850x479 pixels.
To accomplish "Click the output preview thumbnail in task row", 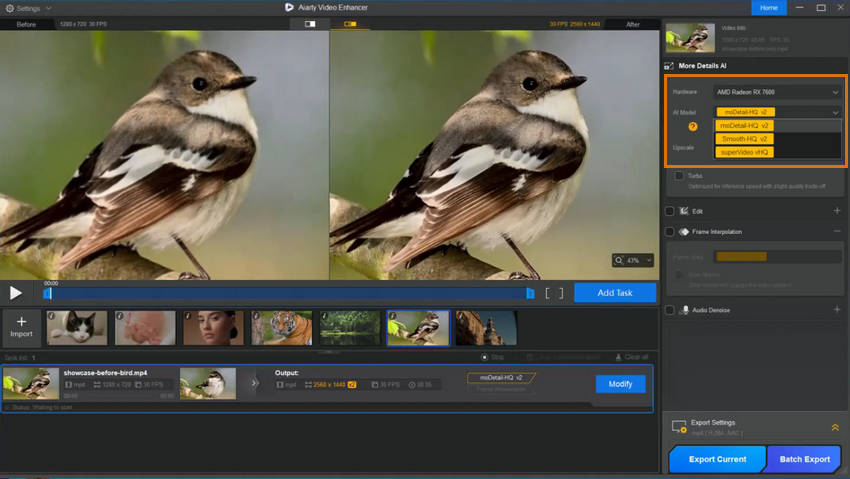I will point(208,384).
